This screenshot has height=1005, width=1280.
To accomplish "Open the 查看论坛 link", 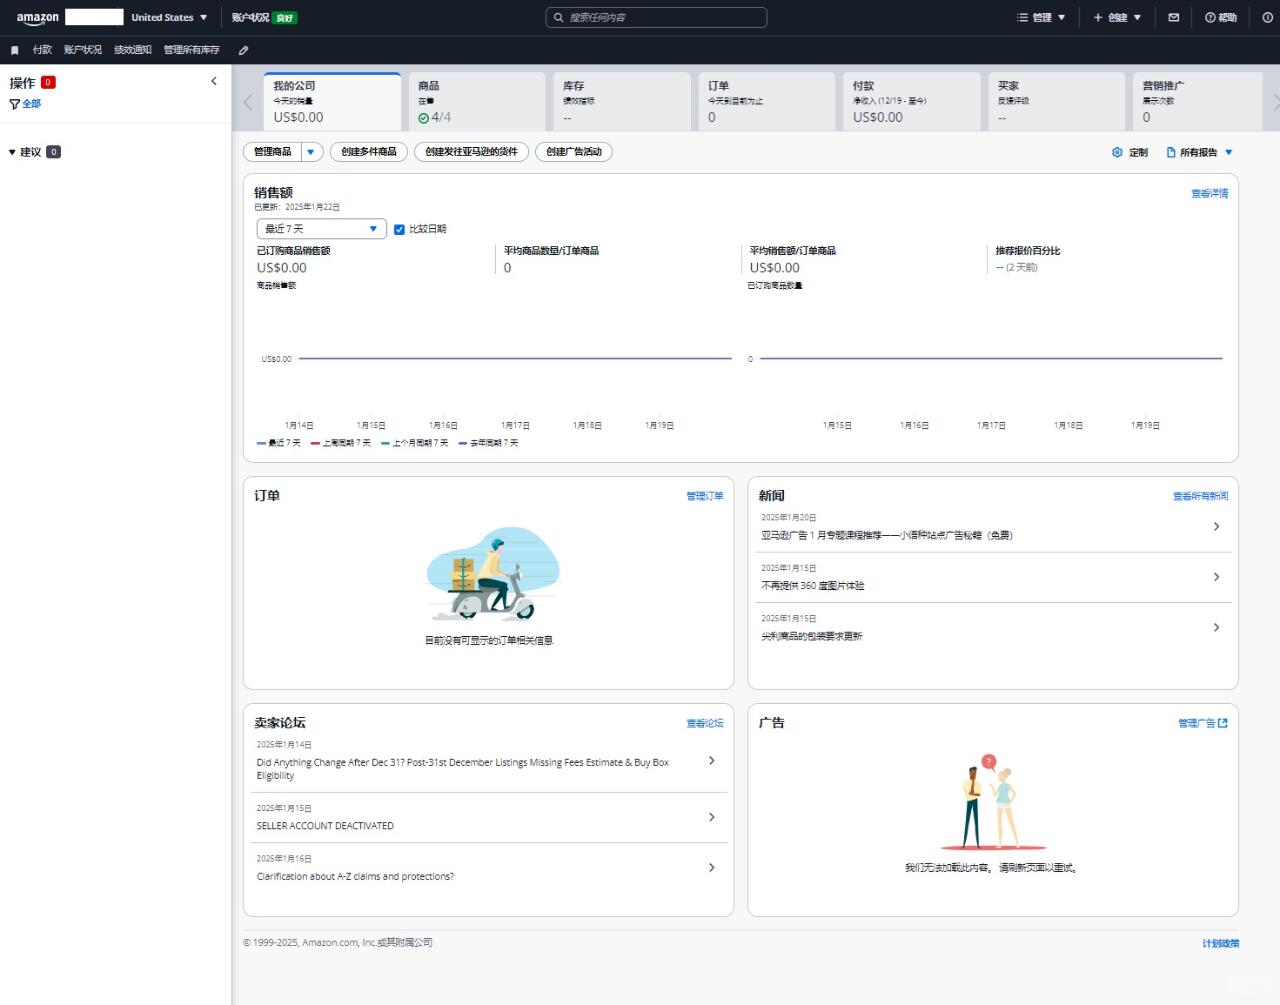I will 705,723.
